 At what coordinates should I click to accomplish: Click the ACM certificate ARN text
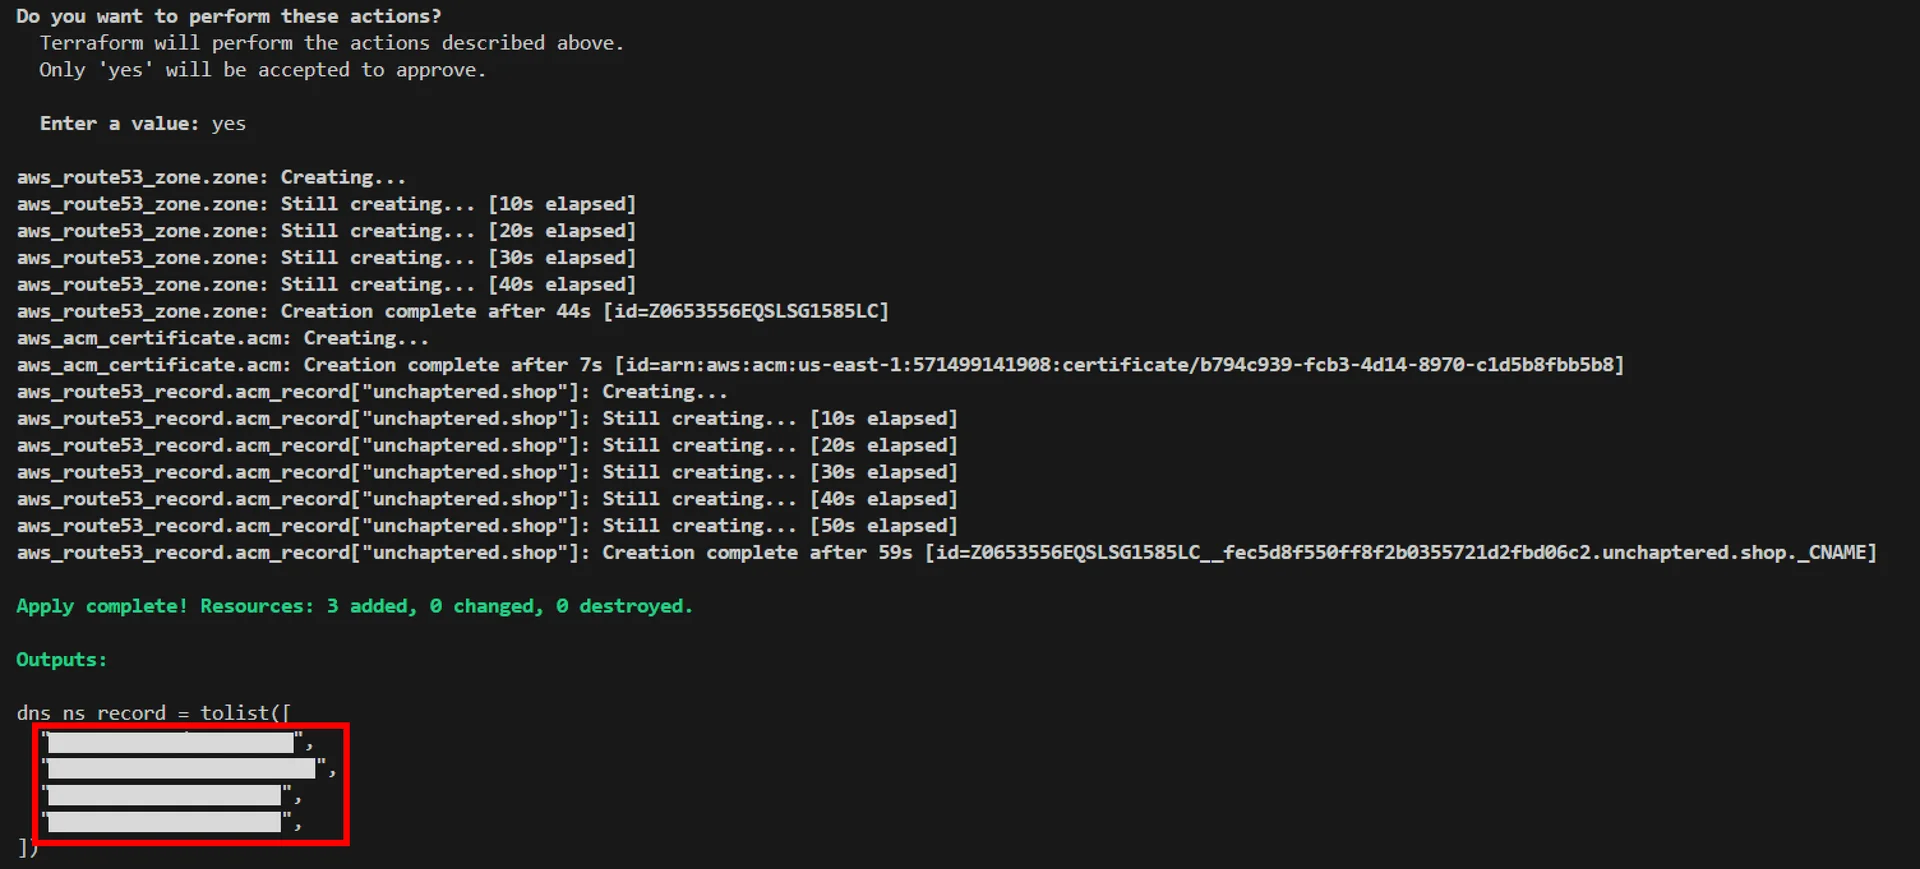(1120, 366)
